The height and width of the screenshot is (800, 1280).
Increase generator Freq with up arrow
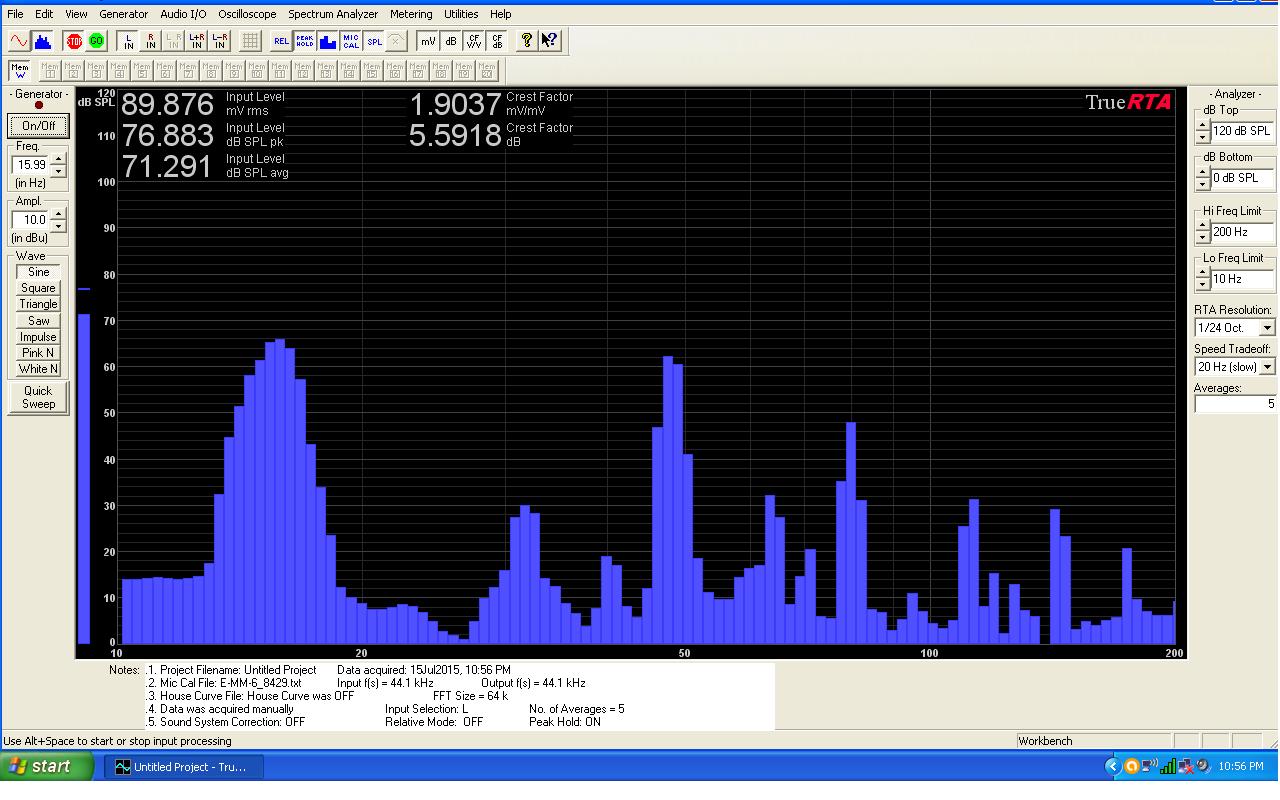(59, 159)
